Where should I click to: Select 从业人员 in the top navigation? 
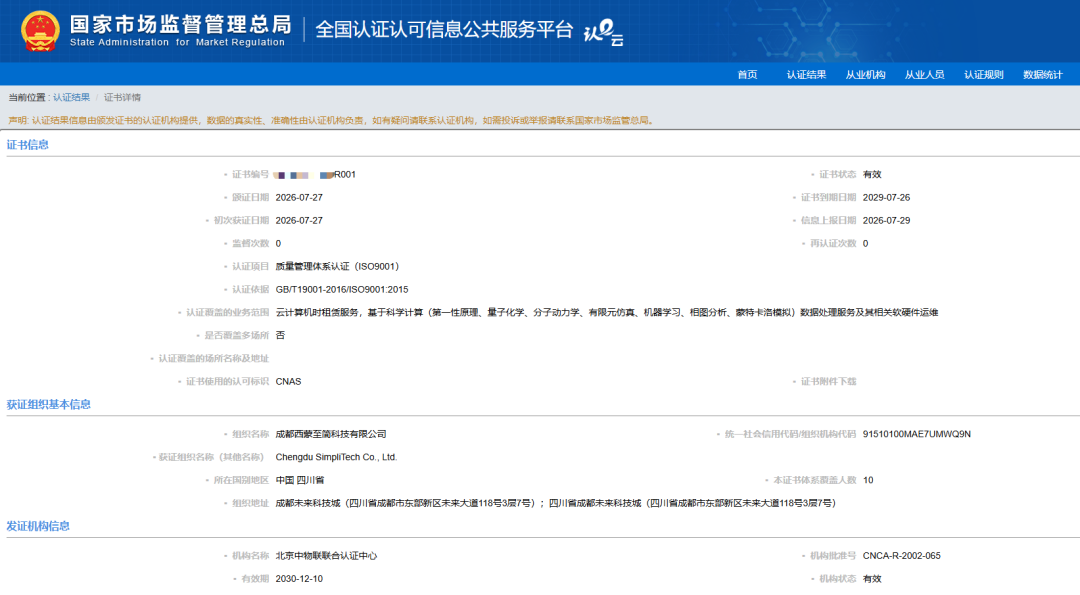coord(924,74)
